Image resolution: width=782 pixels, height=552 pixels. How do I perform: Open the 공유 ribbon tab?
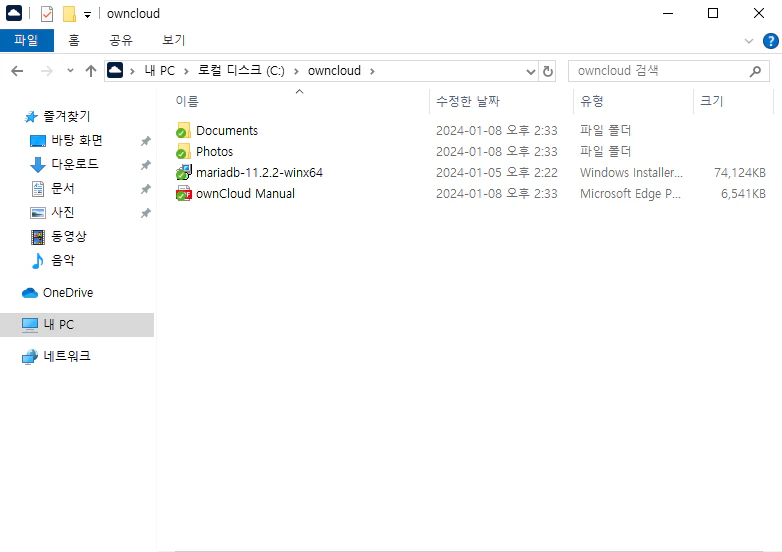point(121,40)
